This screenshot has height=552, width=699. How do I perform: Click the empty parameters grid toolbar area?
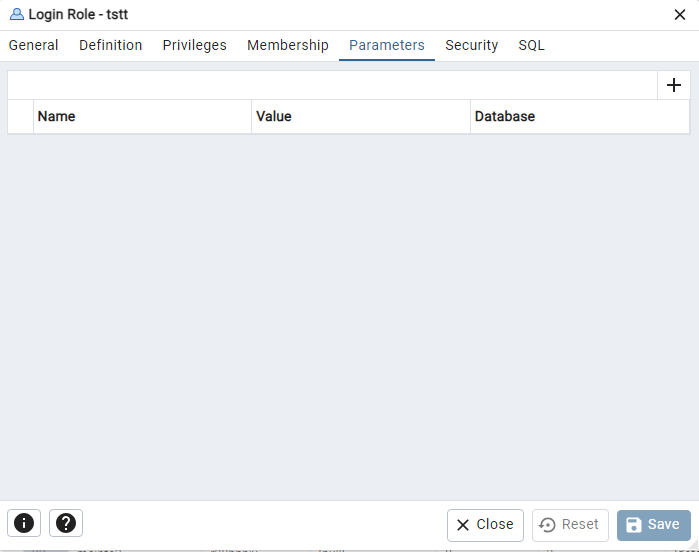coord(333,85)
